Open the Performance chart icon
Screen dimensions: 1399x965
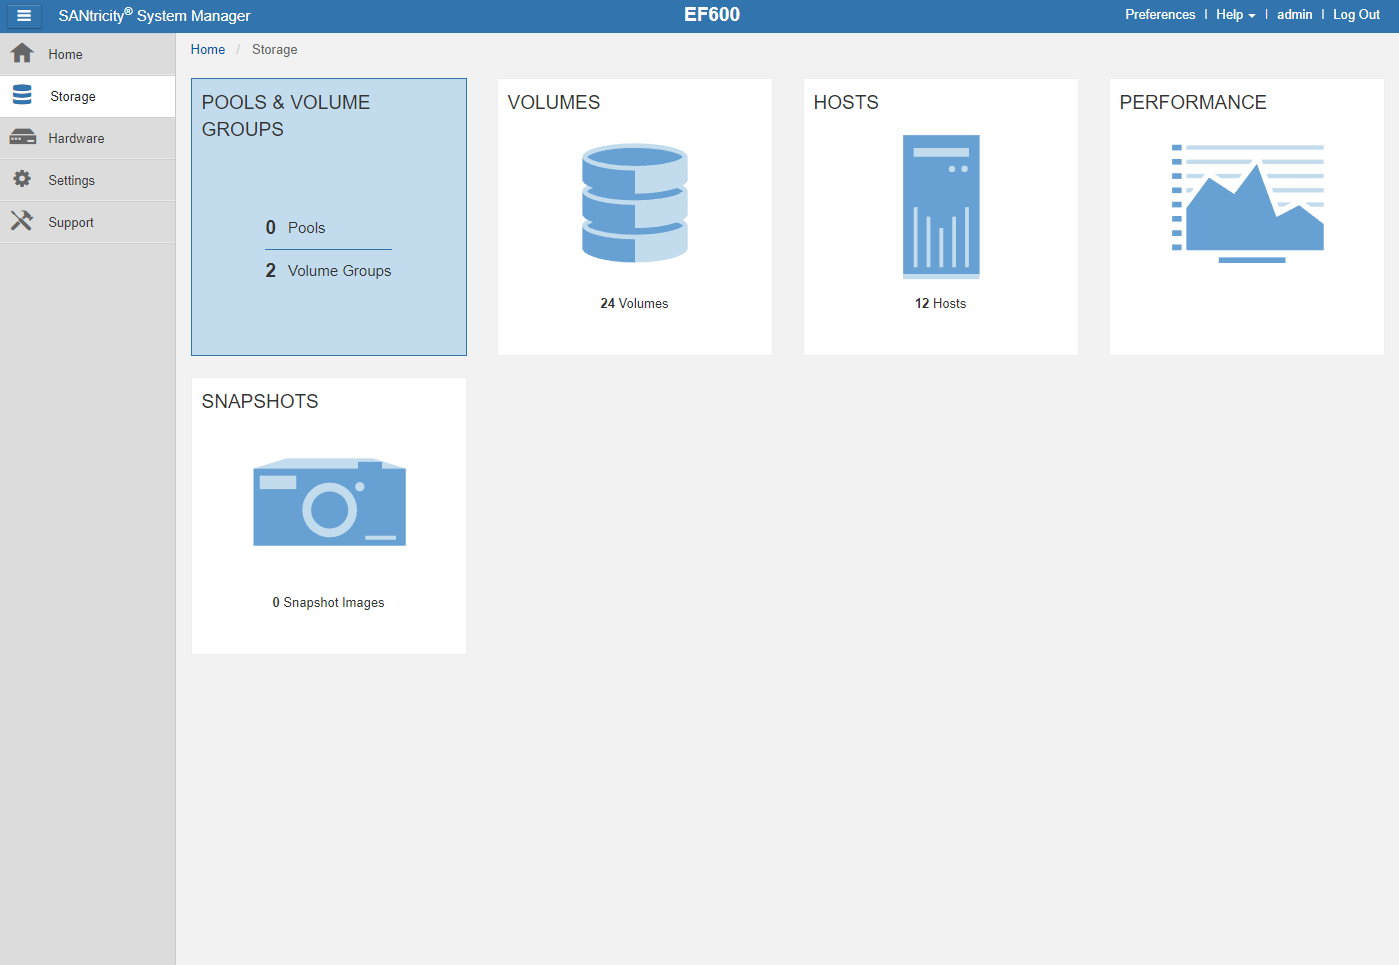pos(1247,203)
